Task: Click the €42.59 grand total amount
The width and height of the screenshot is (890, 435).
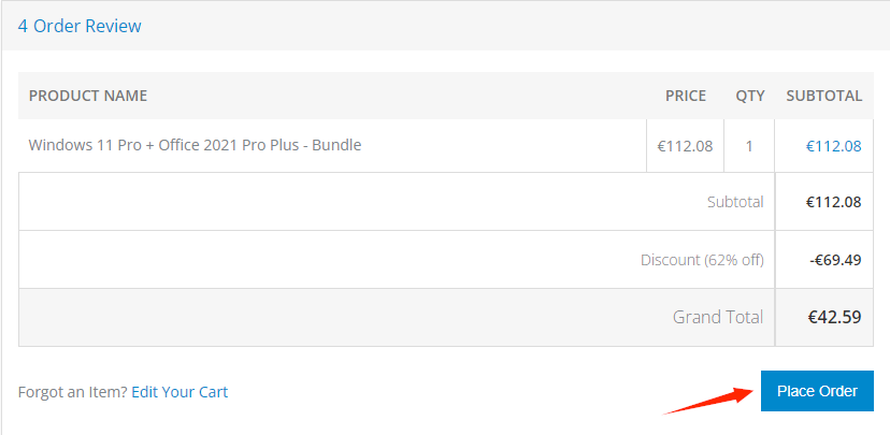Action: click(x=834, y=318)
